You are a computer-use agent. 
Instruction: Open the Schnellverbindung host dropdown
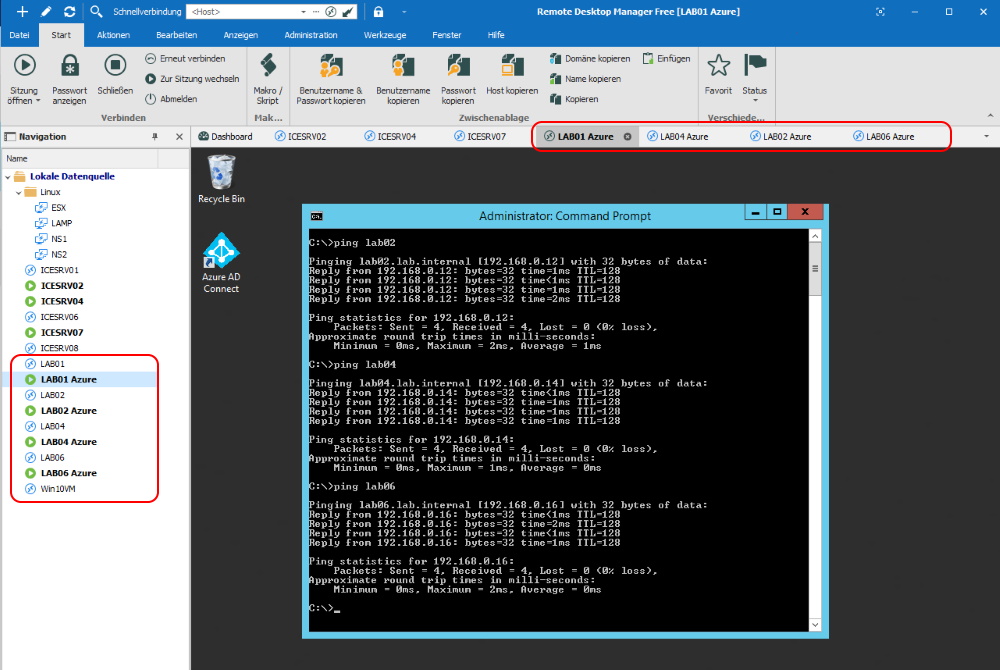[303, 11]
